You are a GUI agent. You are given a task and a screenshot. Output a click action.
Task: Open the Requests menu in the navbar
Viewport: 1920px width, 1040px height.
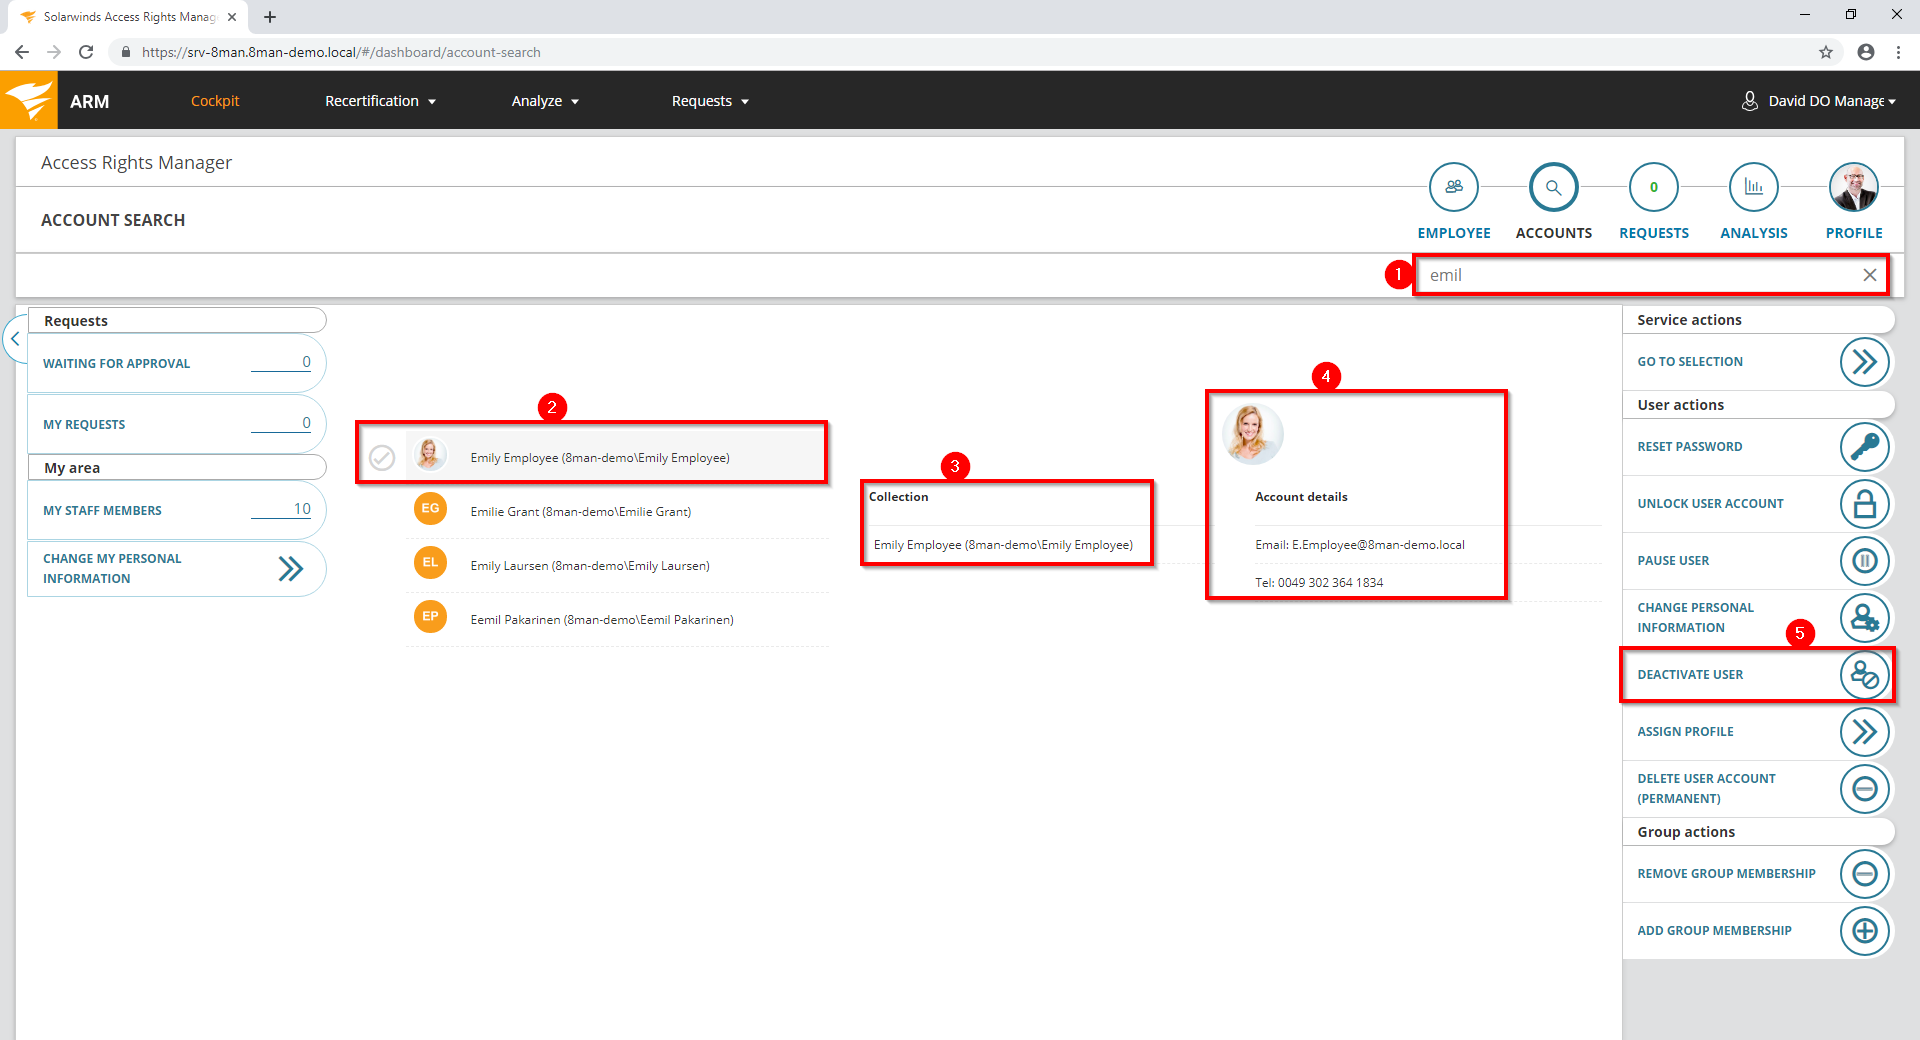[710, 101]
